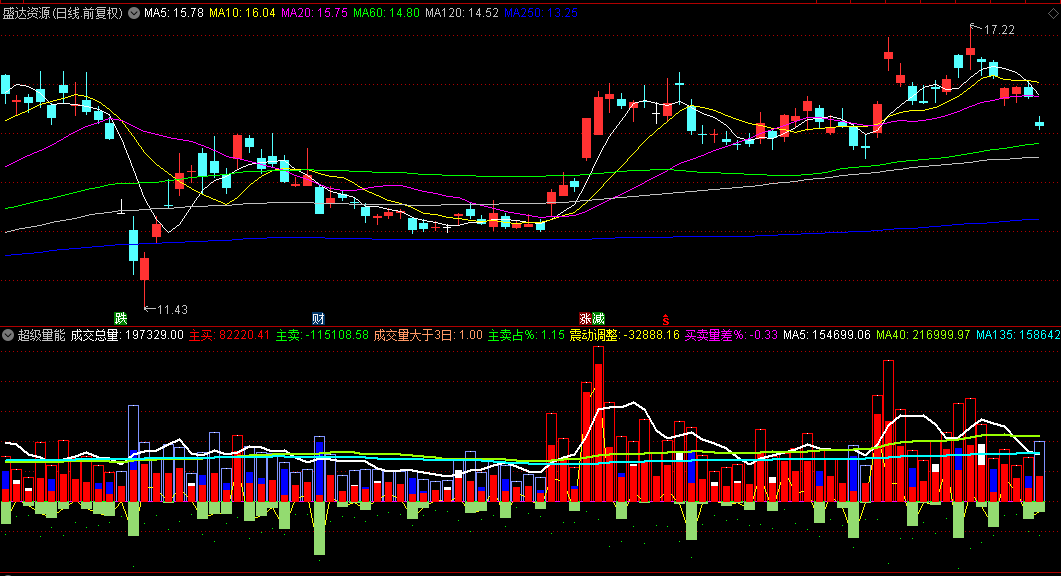
Task: Click the green 减 event marker
Action: tap(598, 318)
